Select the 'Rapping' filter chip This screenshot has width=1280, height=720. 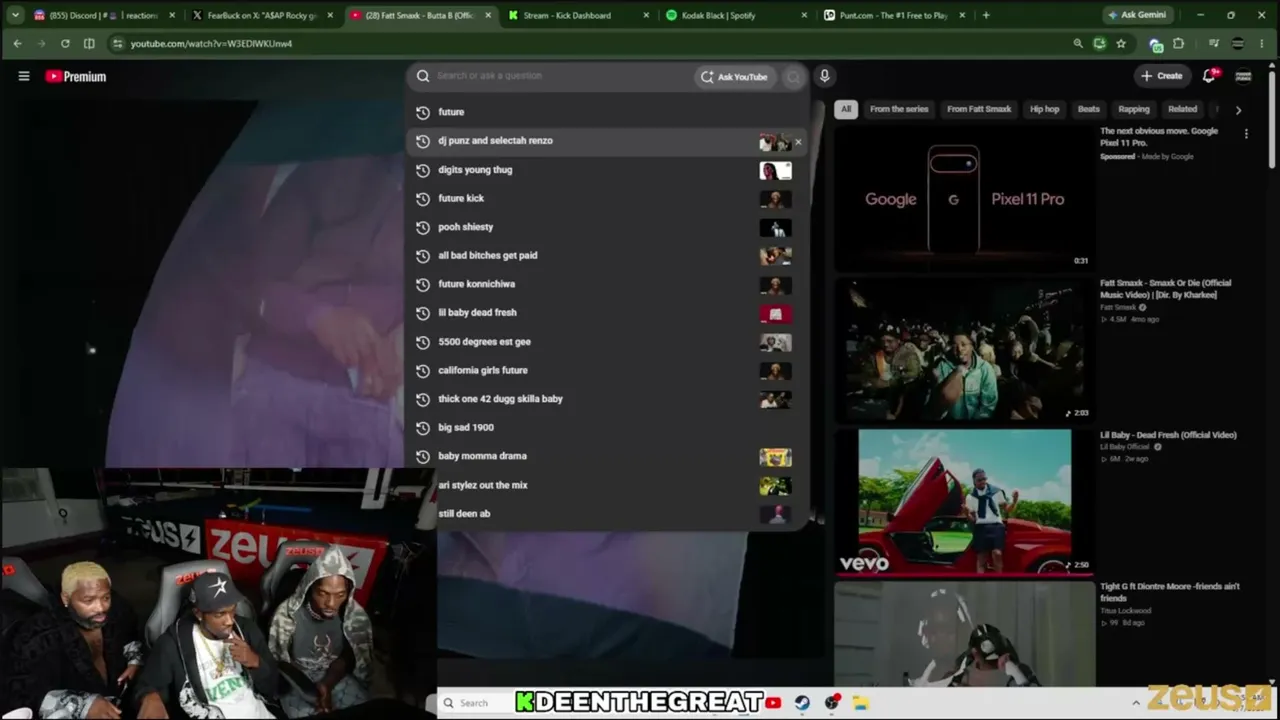(x=1134, y=109)
